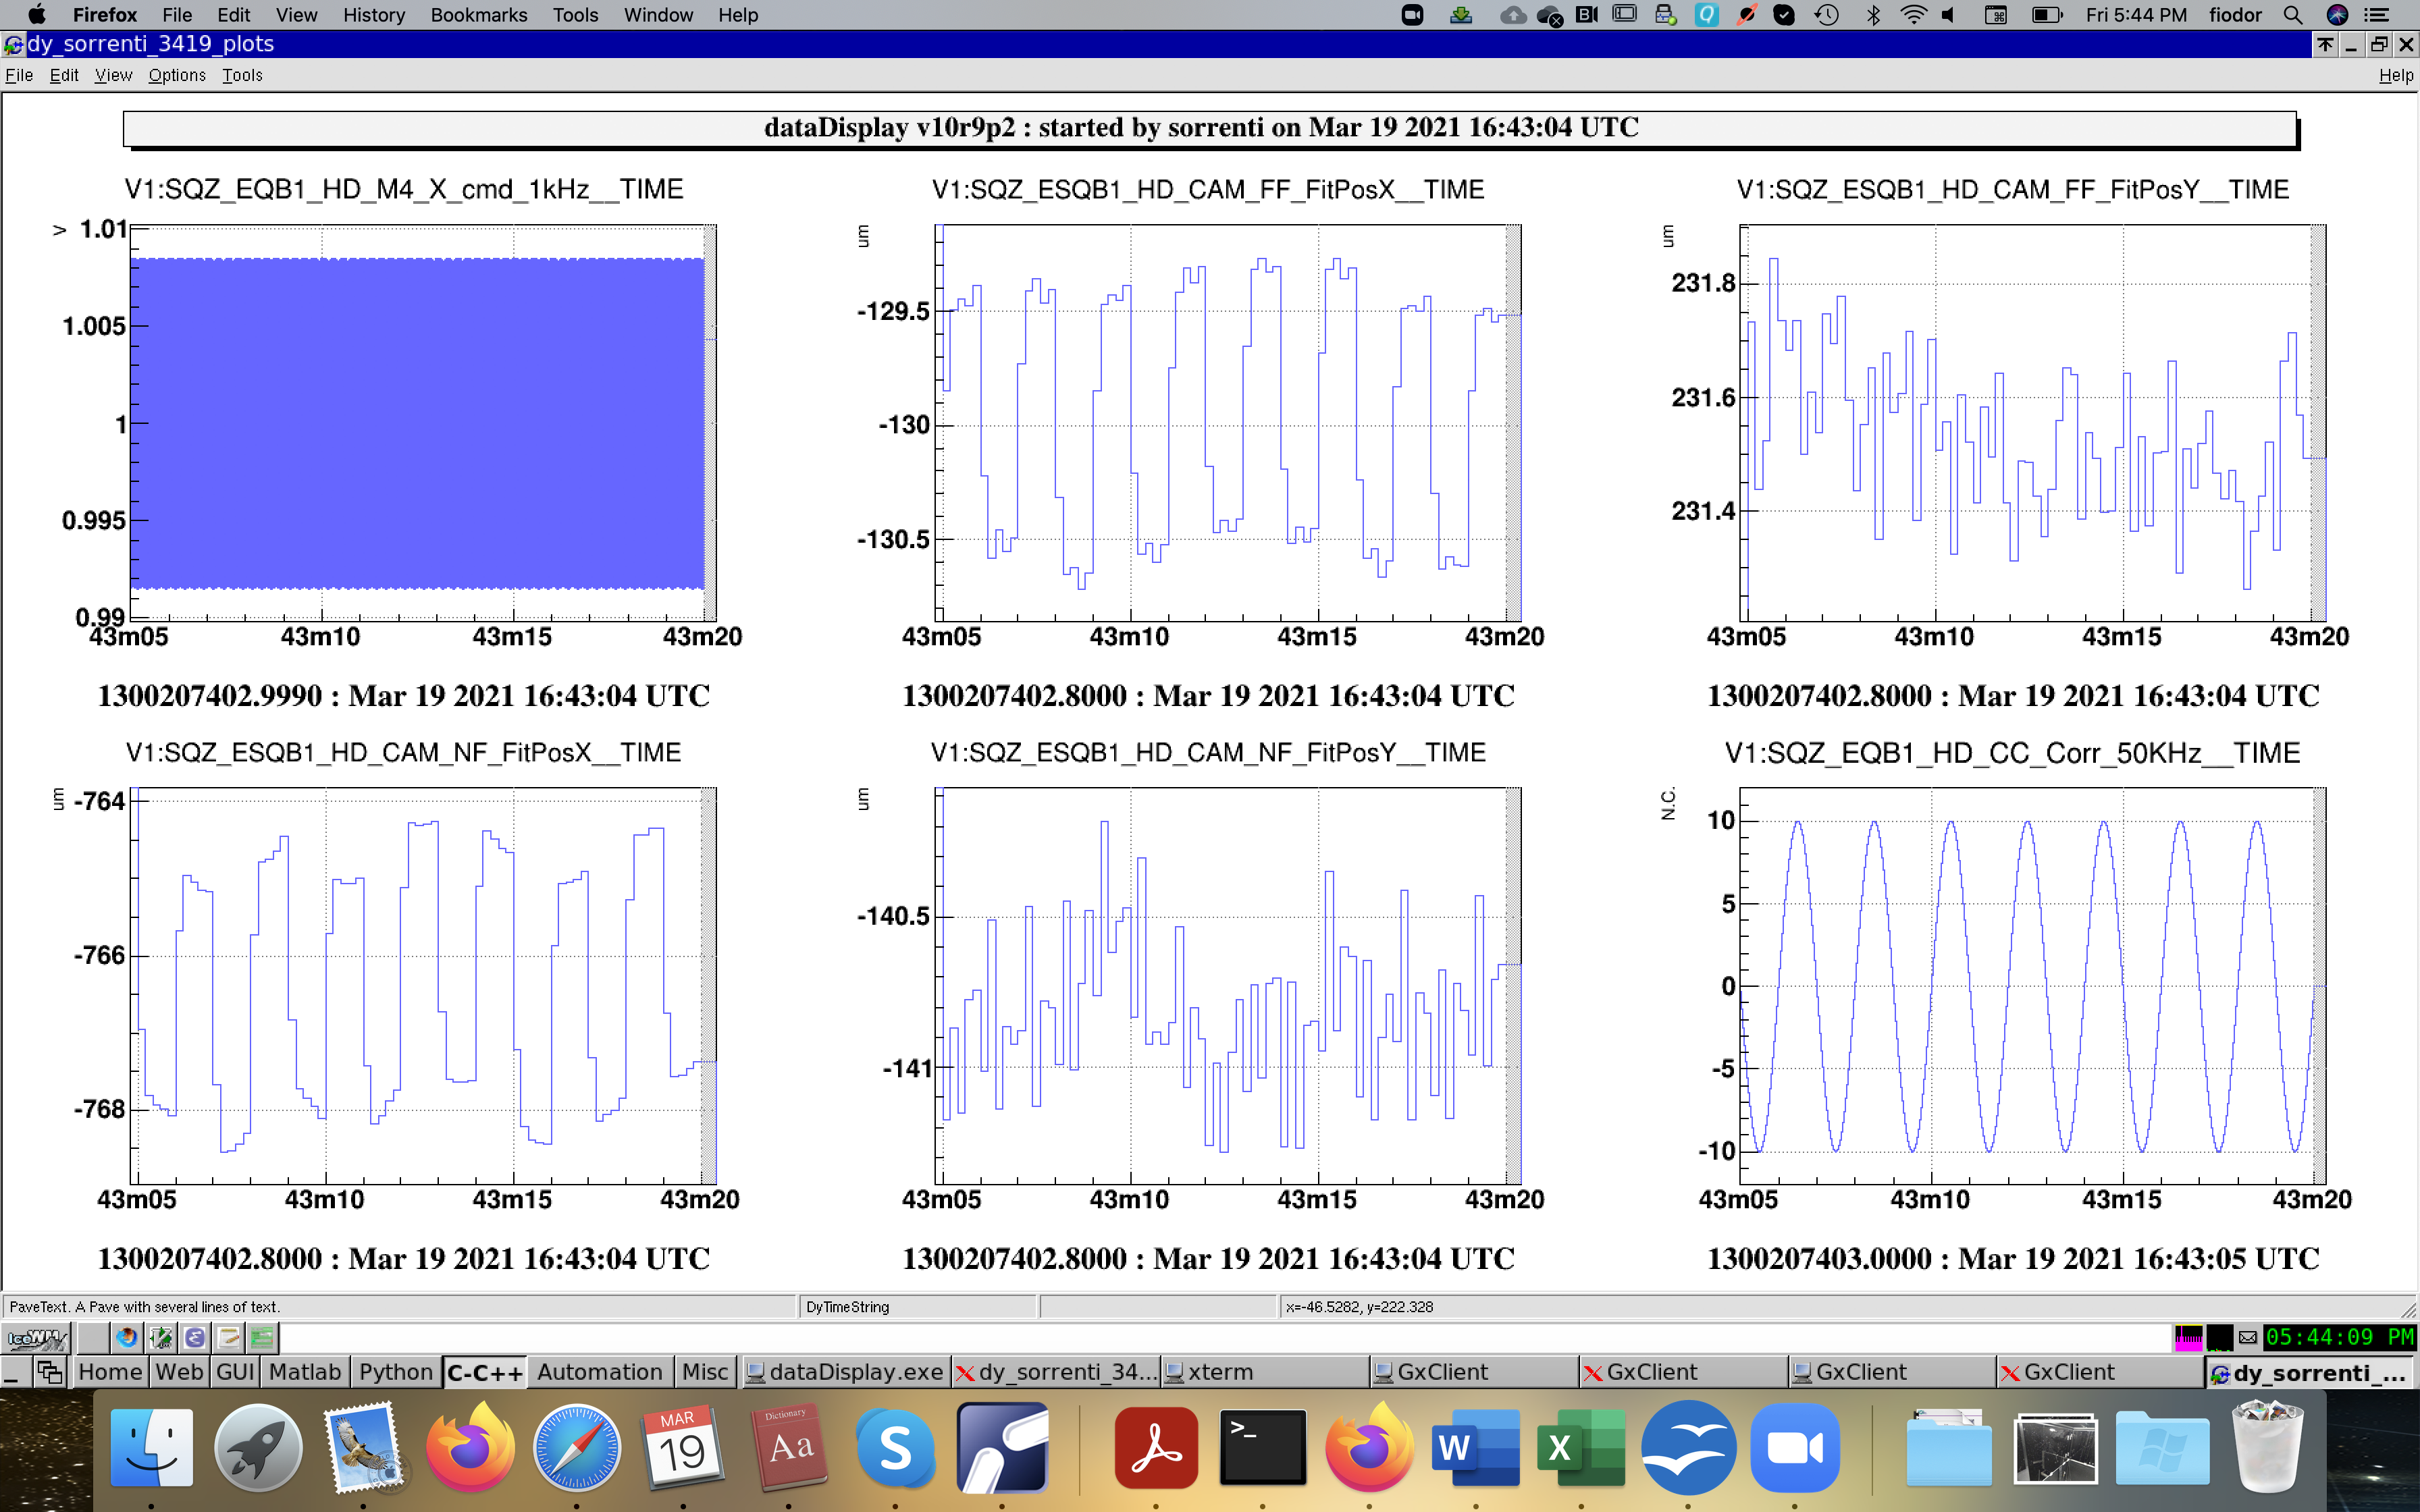
Task: Click the magenta CPU monitor graph in tray
Action: coord(2188,1338)
